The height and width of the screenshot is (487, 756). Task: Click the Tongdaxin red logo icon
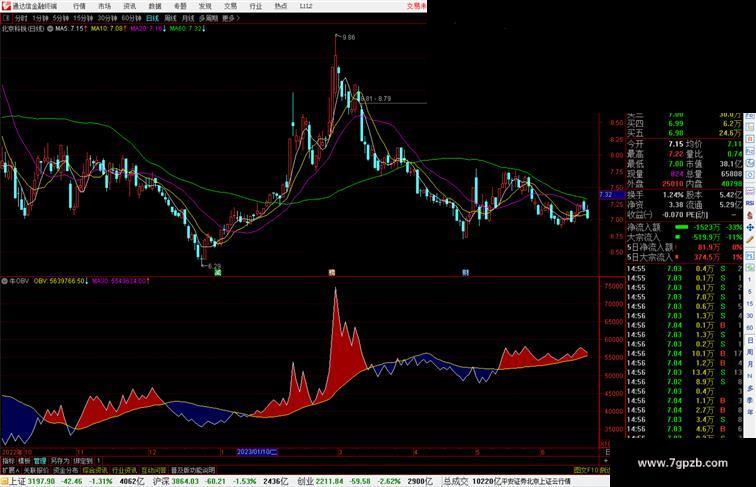tap(6, 6)
